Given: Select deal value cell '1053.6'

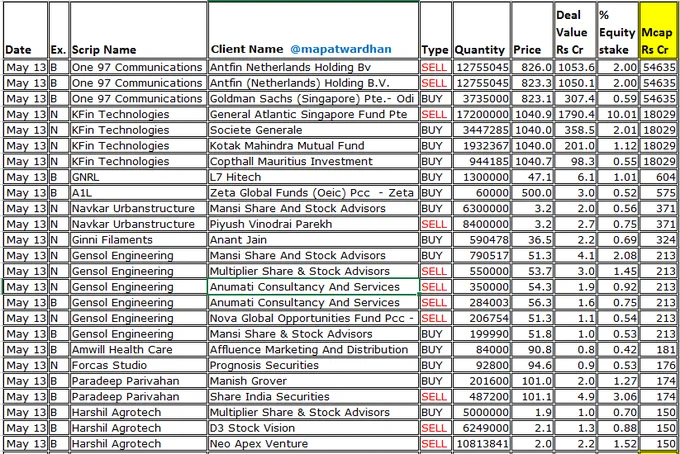Looking at the screenshot, I should click(x=575, y=67).
